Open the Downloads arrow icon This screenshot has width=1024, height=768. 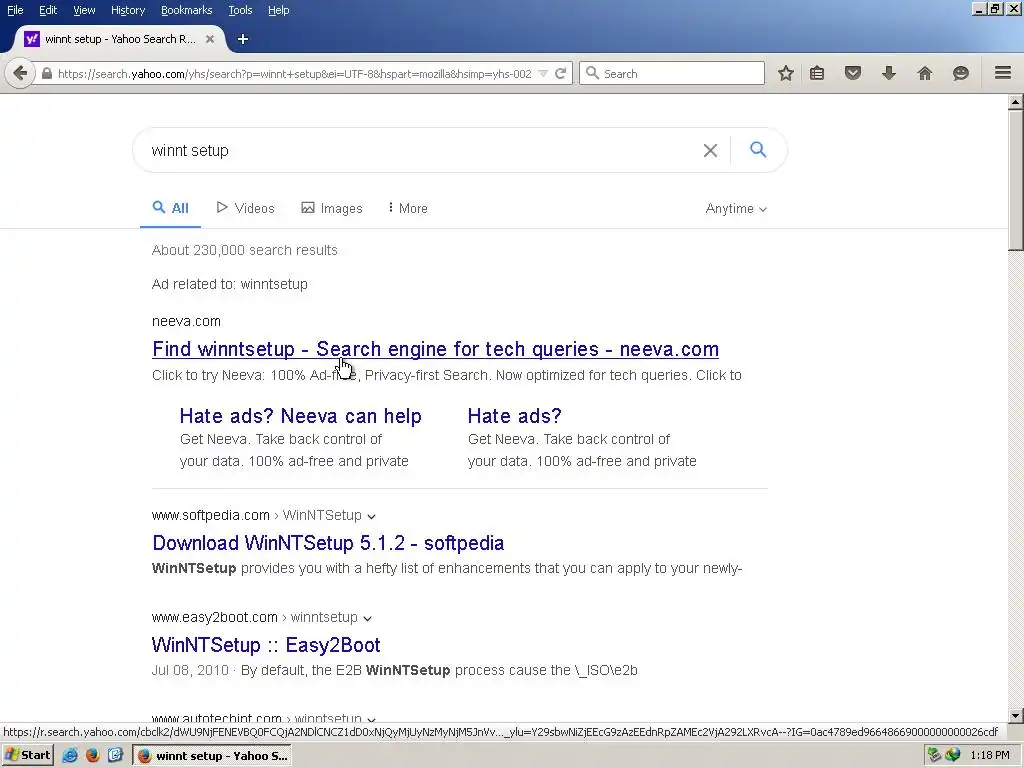pyautogui.click(x=888, y=73)
